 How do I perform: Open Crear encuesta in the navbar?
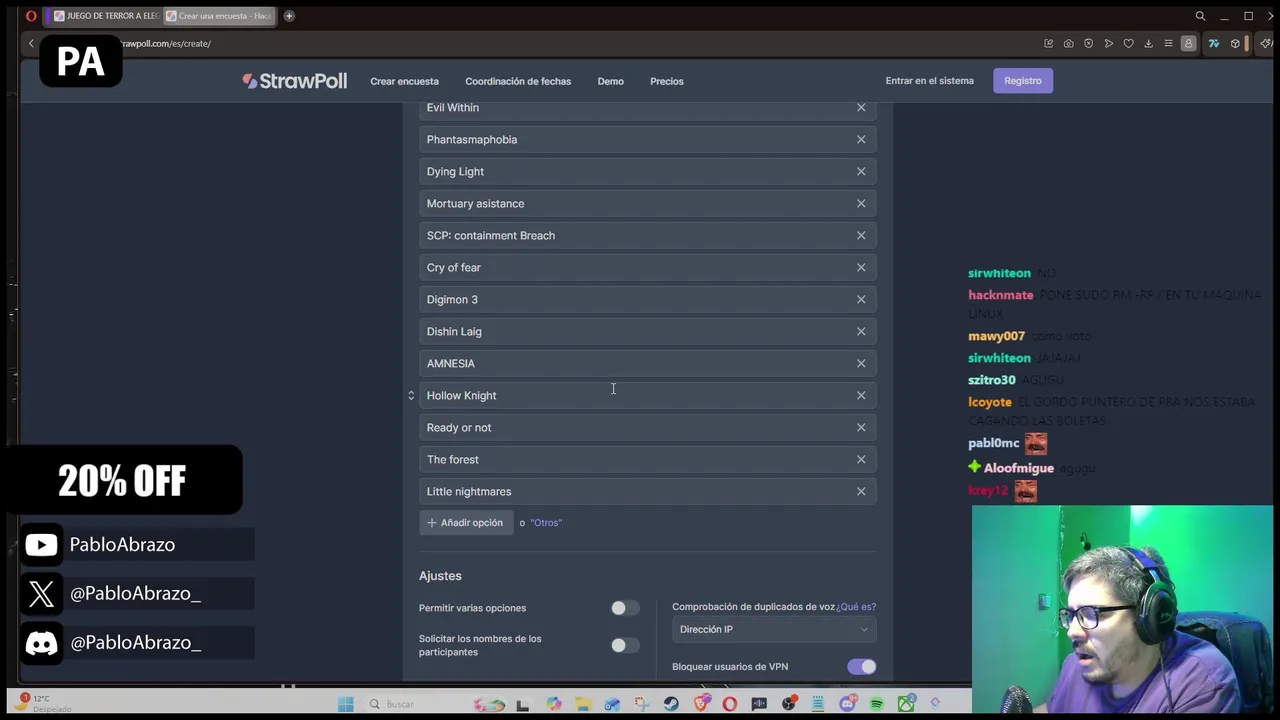(x=404, y=81)
